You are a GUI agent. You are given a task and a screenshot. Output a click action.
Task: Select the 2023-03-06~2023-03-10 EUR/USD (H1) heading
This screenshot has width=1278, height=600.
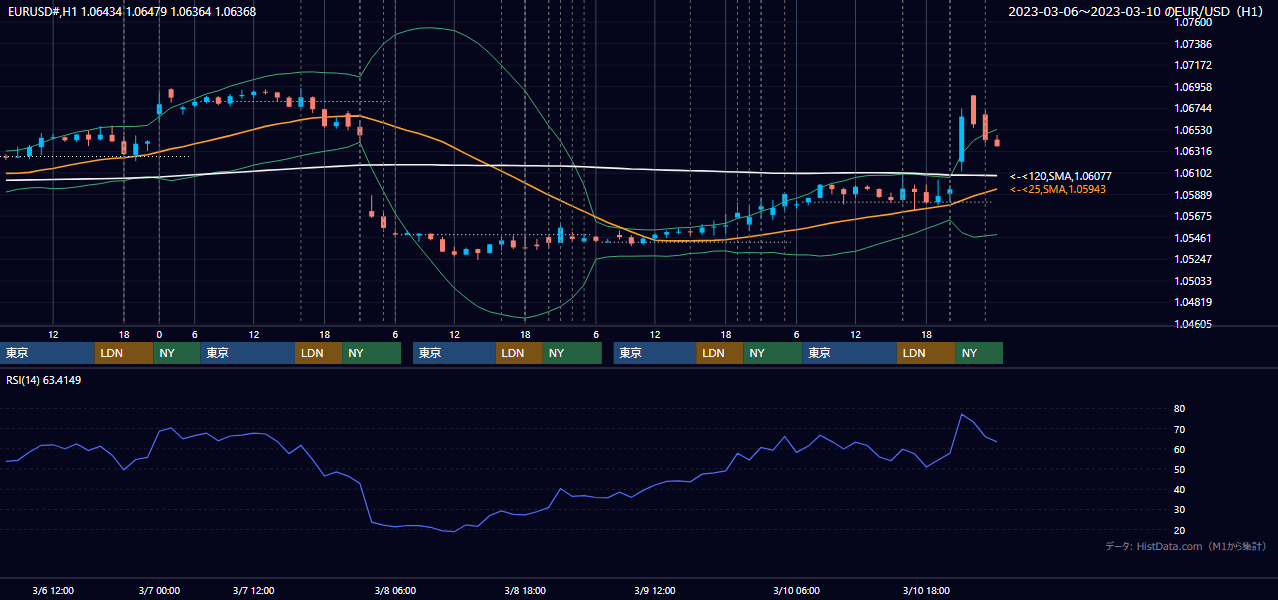[x=1136, y=12]
